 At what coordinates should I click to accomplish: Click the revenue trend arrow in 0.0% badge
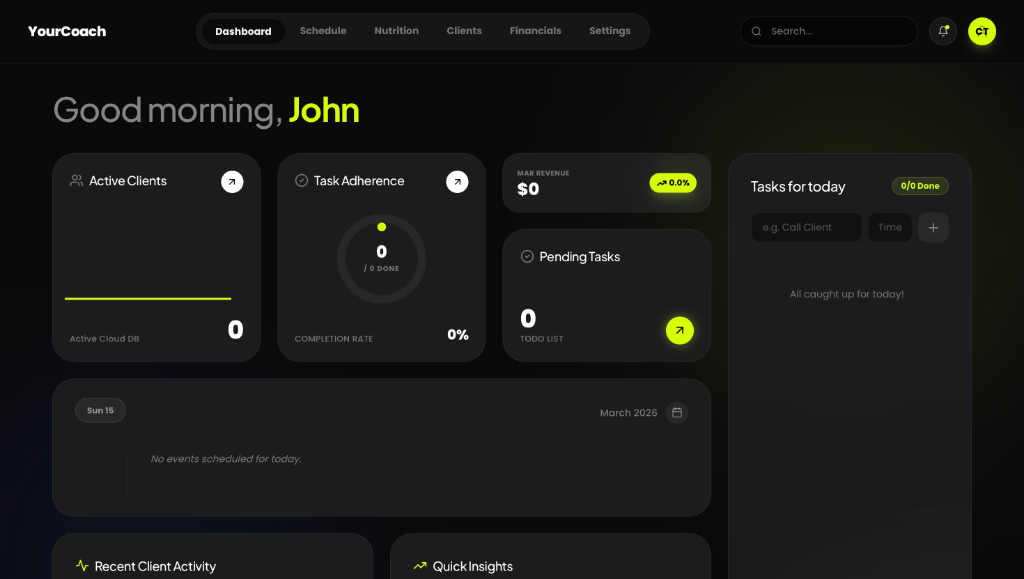click(x=660, y=183)
